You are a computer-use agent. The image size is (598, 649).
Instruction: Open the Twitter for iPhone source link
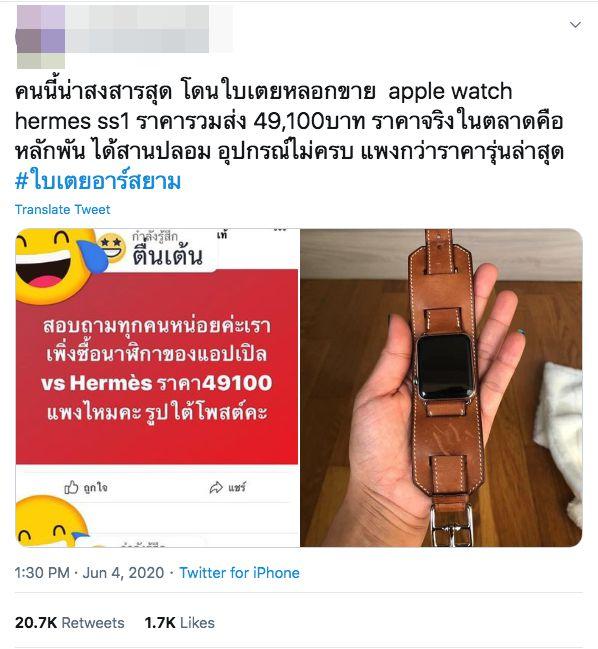239,573
